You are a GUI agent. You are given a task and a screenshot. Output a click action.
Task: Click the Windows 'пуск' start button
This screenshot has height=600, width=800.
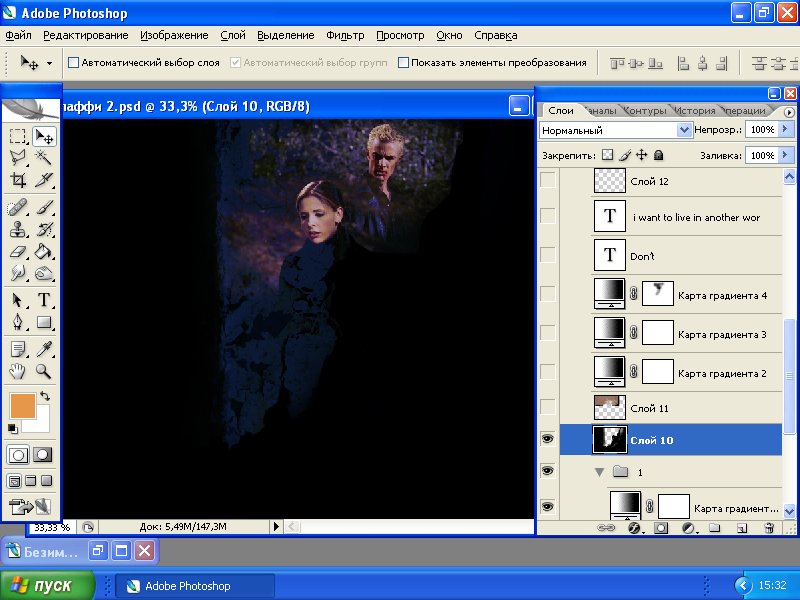[x=48, y=585]
